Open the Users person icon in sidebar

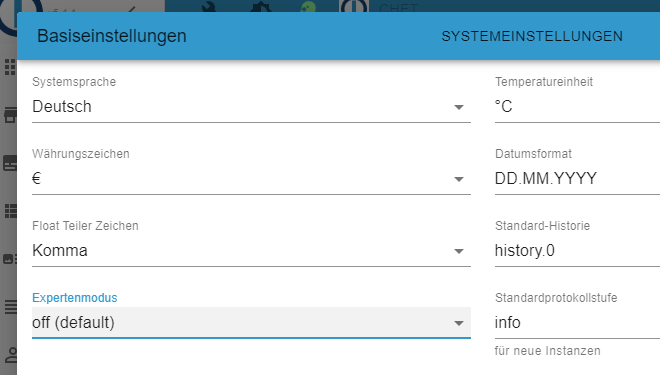11,355
